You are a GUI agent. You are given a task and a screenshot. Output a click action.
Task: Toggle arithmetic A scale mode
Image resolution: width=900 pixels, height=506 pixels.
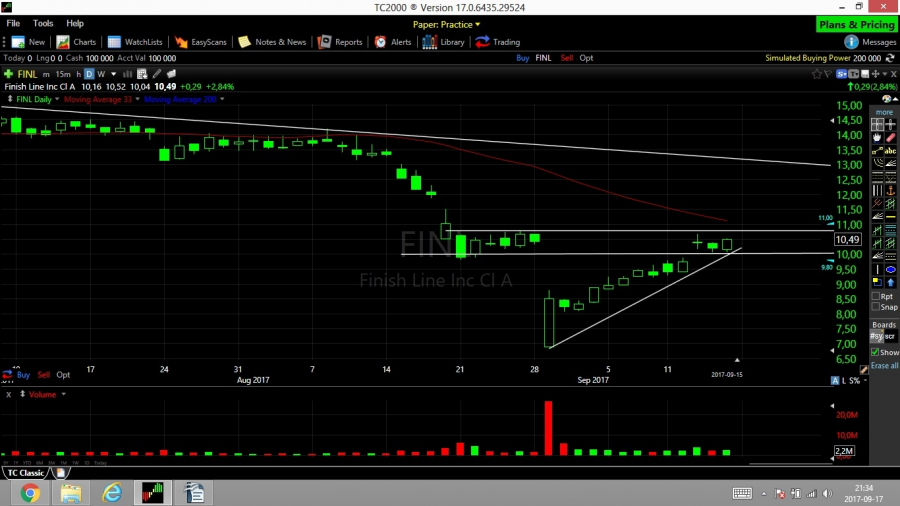click(835, 380)
